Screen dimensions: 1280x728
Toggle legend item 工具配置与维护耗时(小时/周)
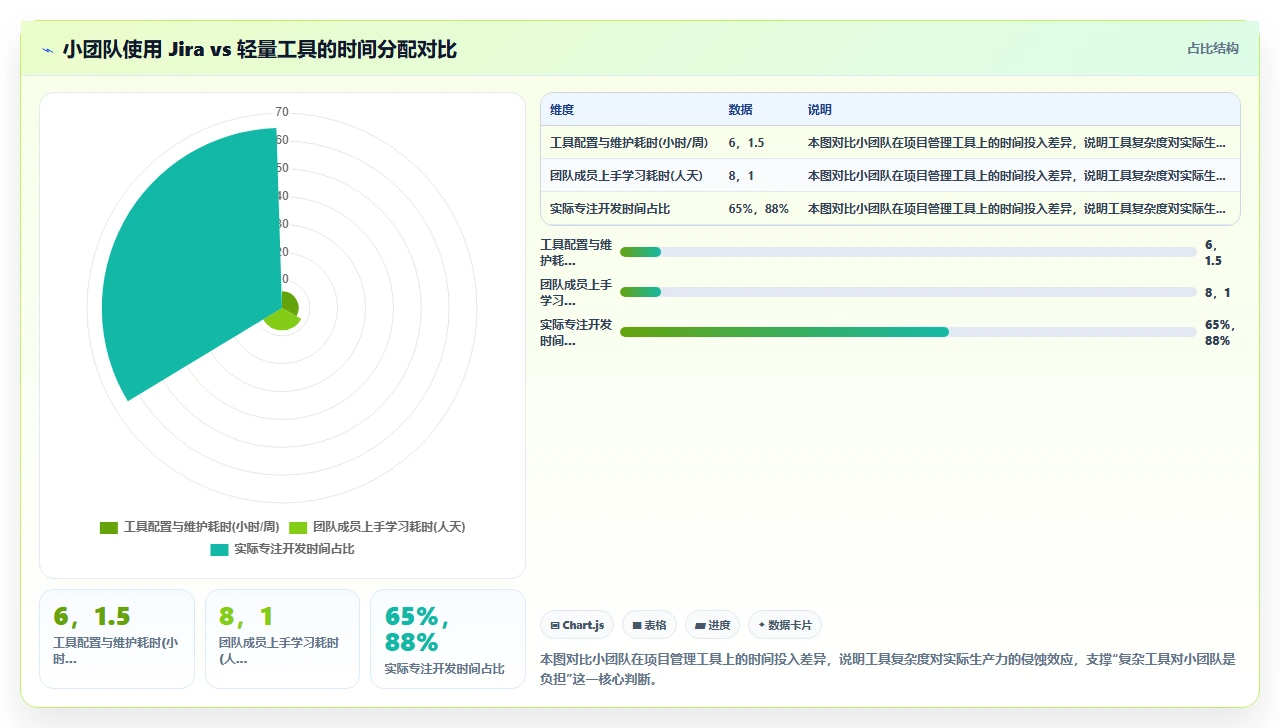[x=189, y=527]
